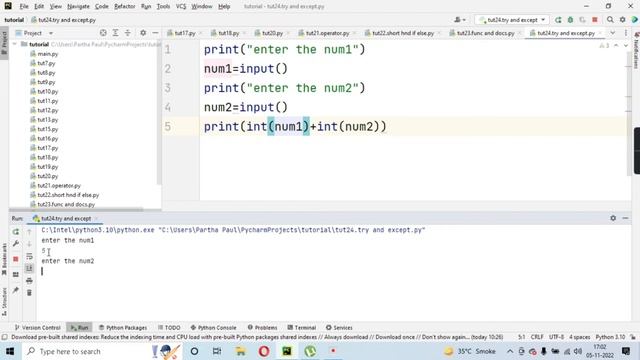Toggle soft-wrap in Run console
The width and height of the screenshot is (640, 360).
(29, 256)
